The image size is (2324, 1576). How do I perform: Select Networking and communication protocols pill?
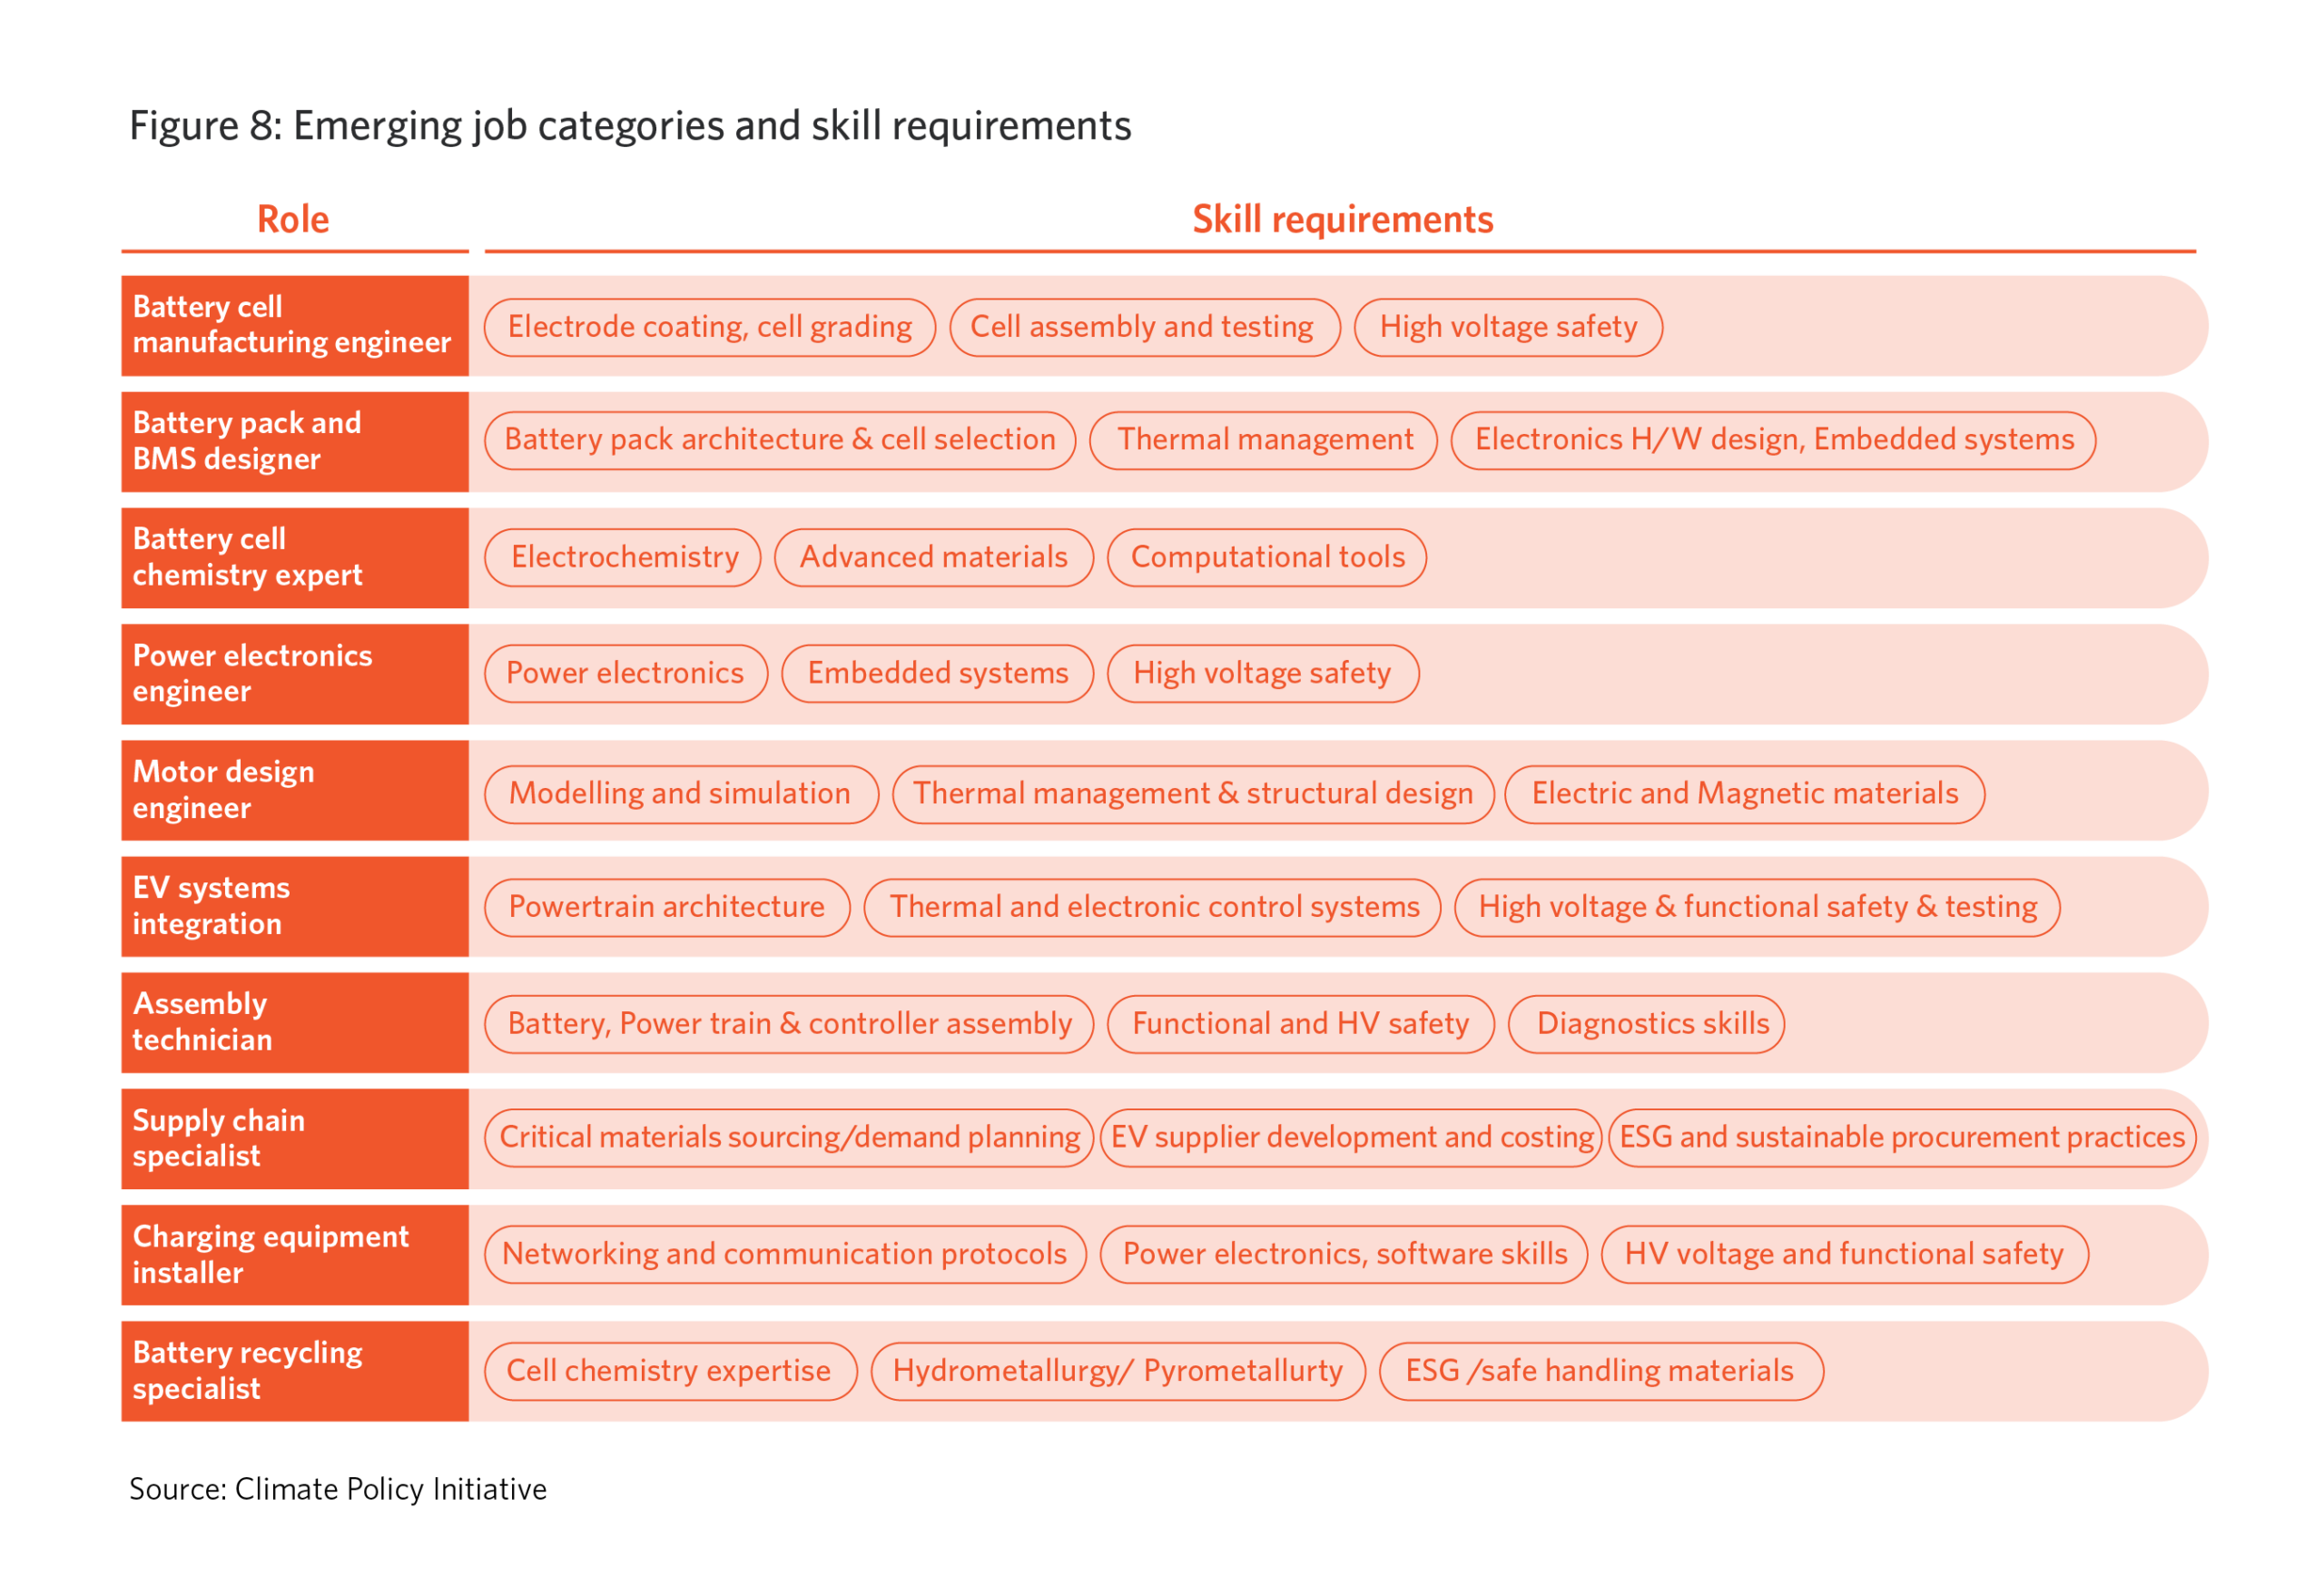(784, 1254)
